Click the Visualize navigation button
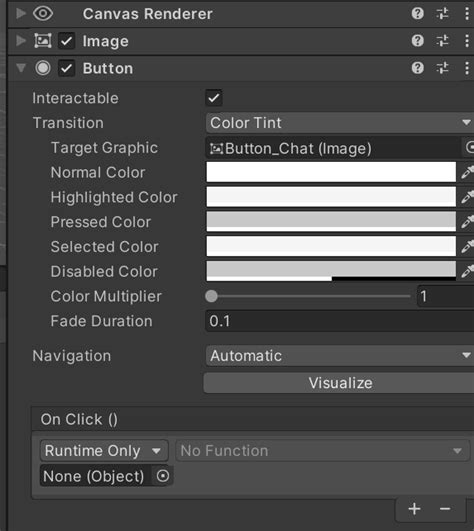 (339, 383)
